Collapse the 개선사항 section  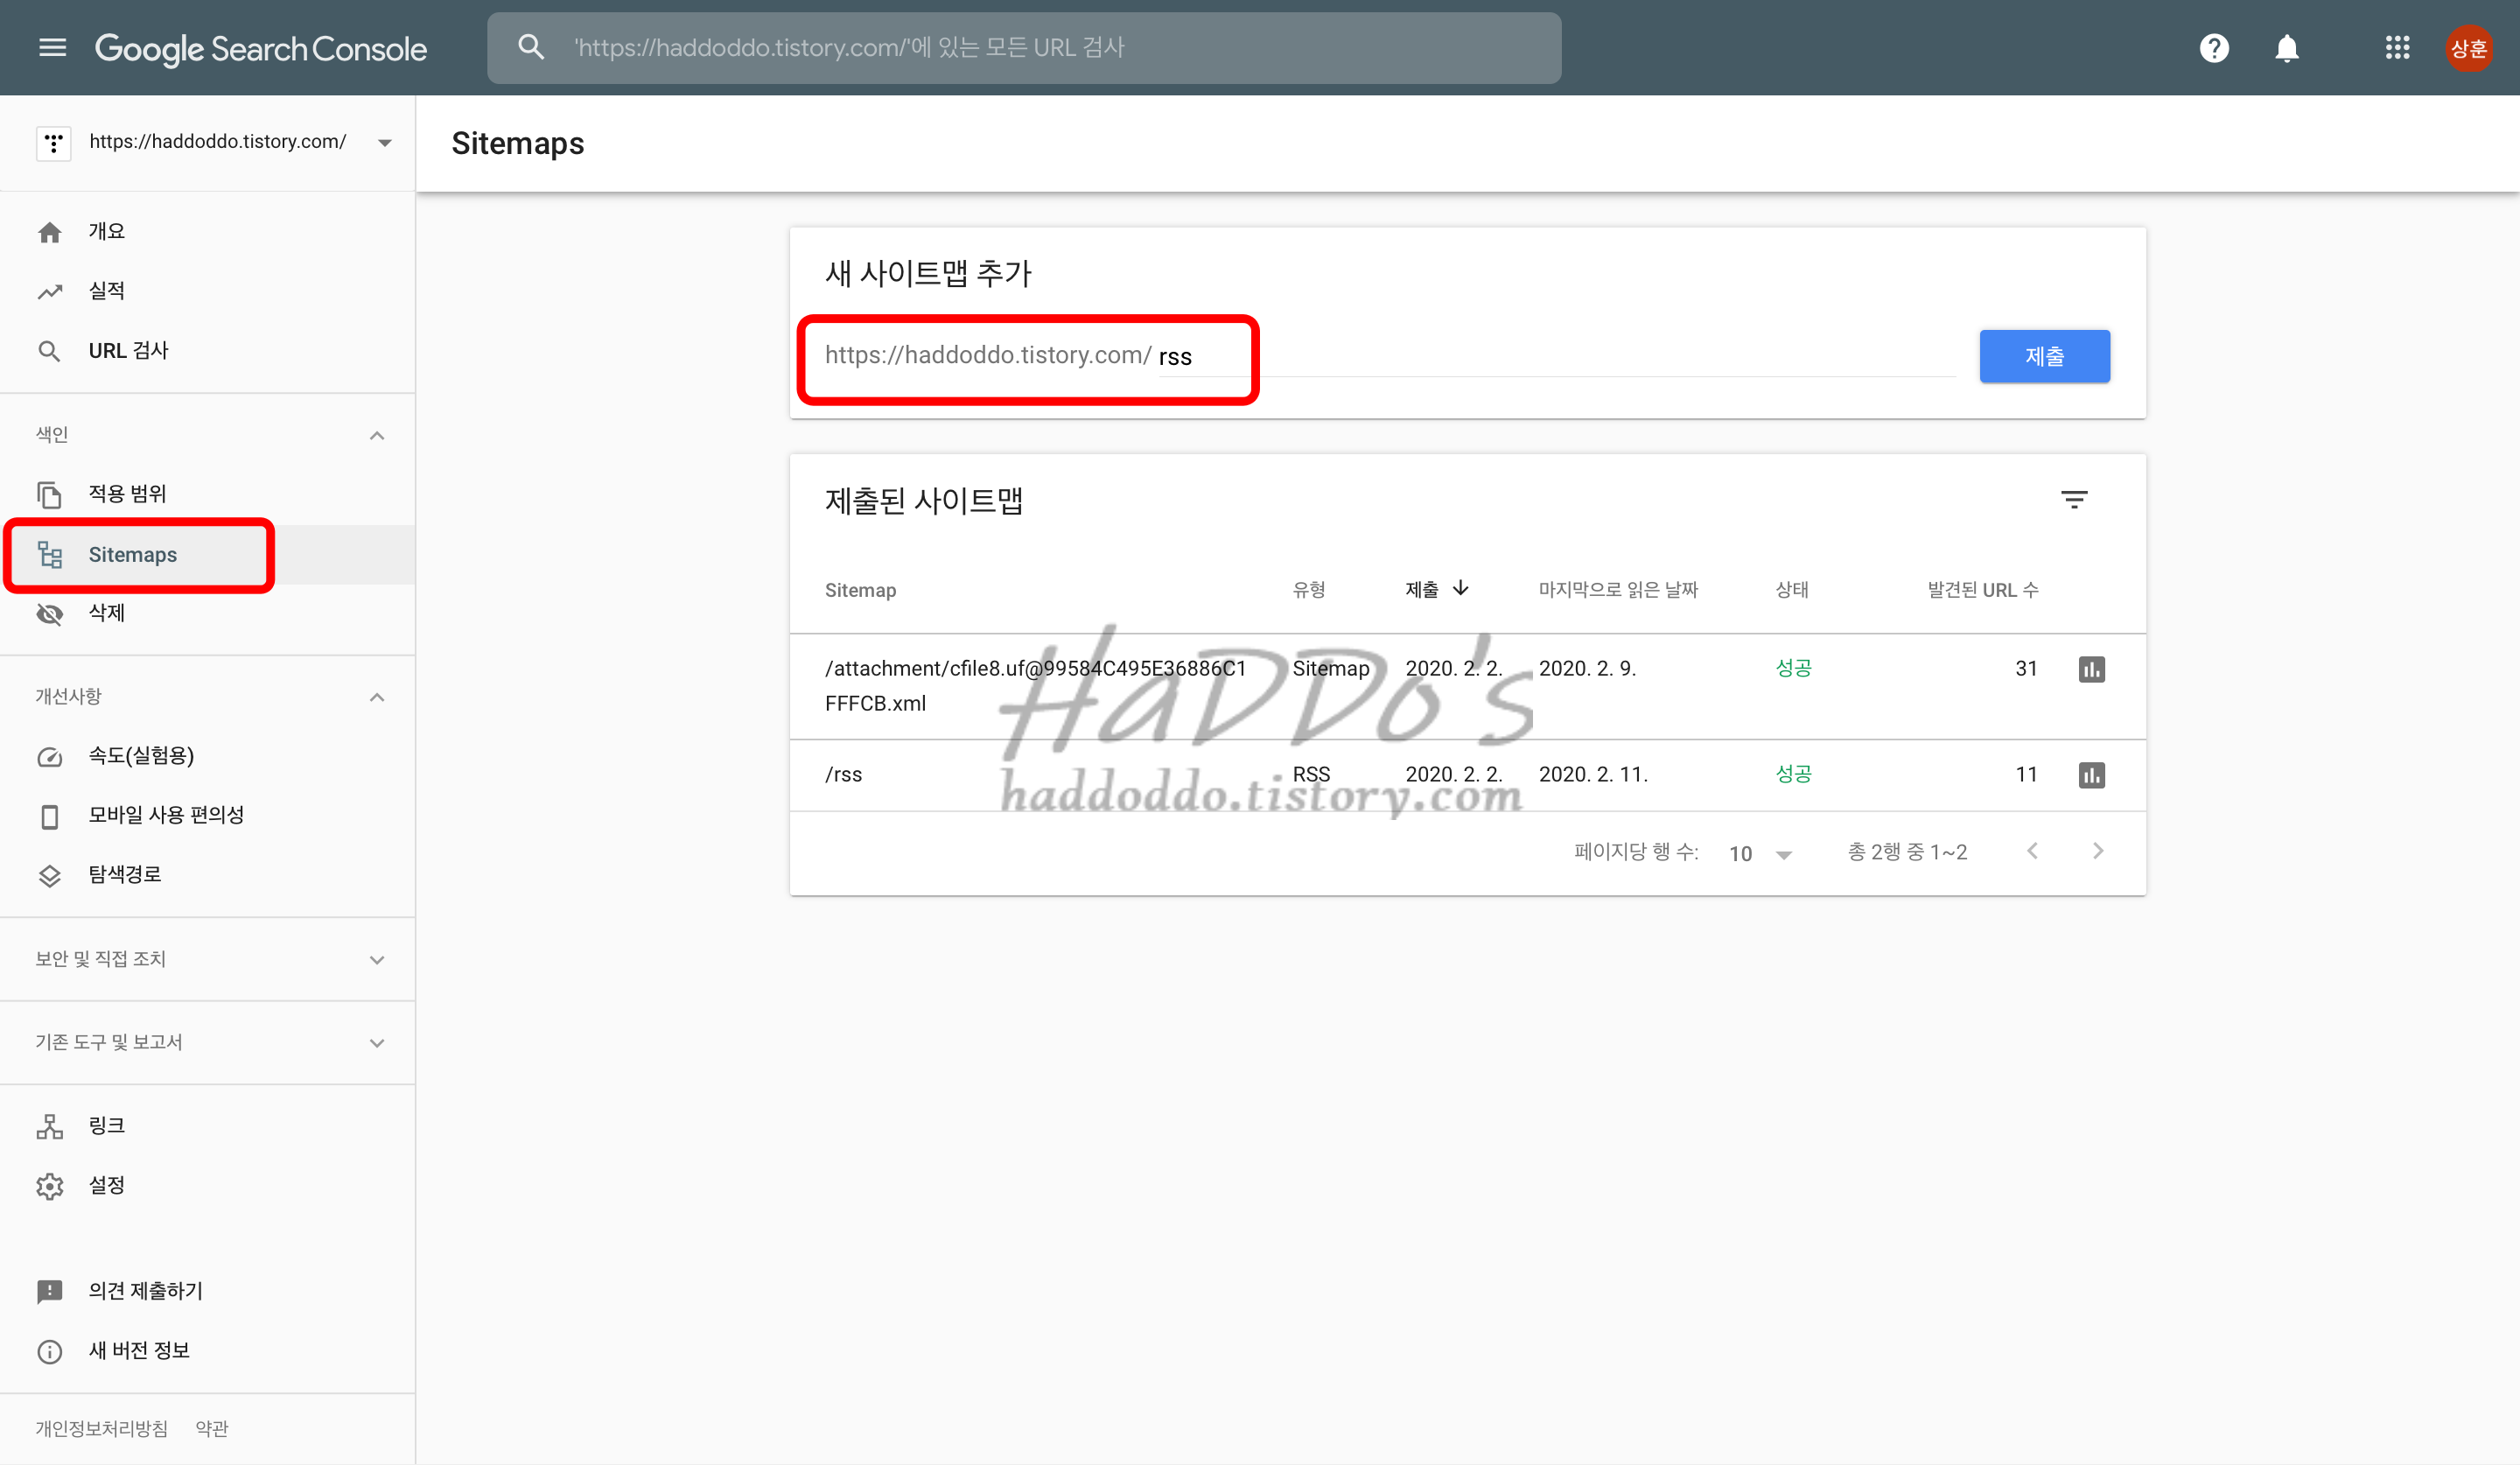pyautogui.click(x=377, y=697)
